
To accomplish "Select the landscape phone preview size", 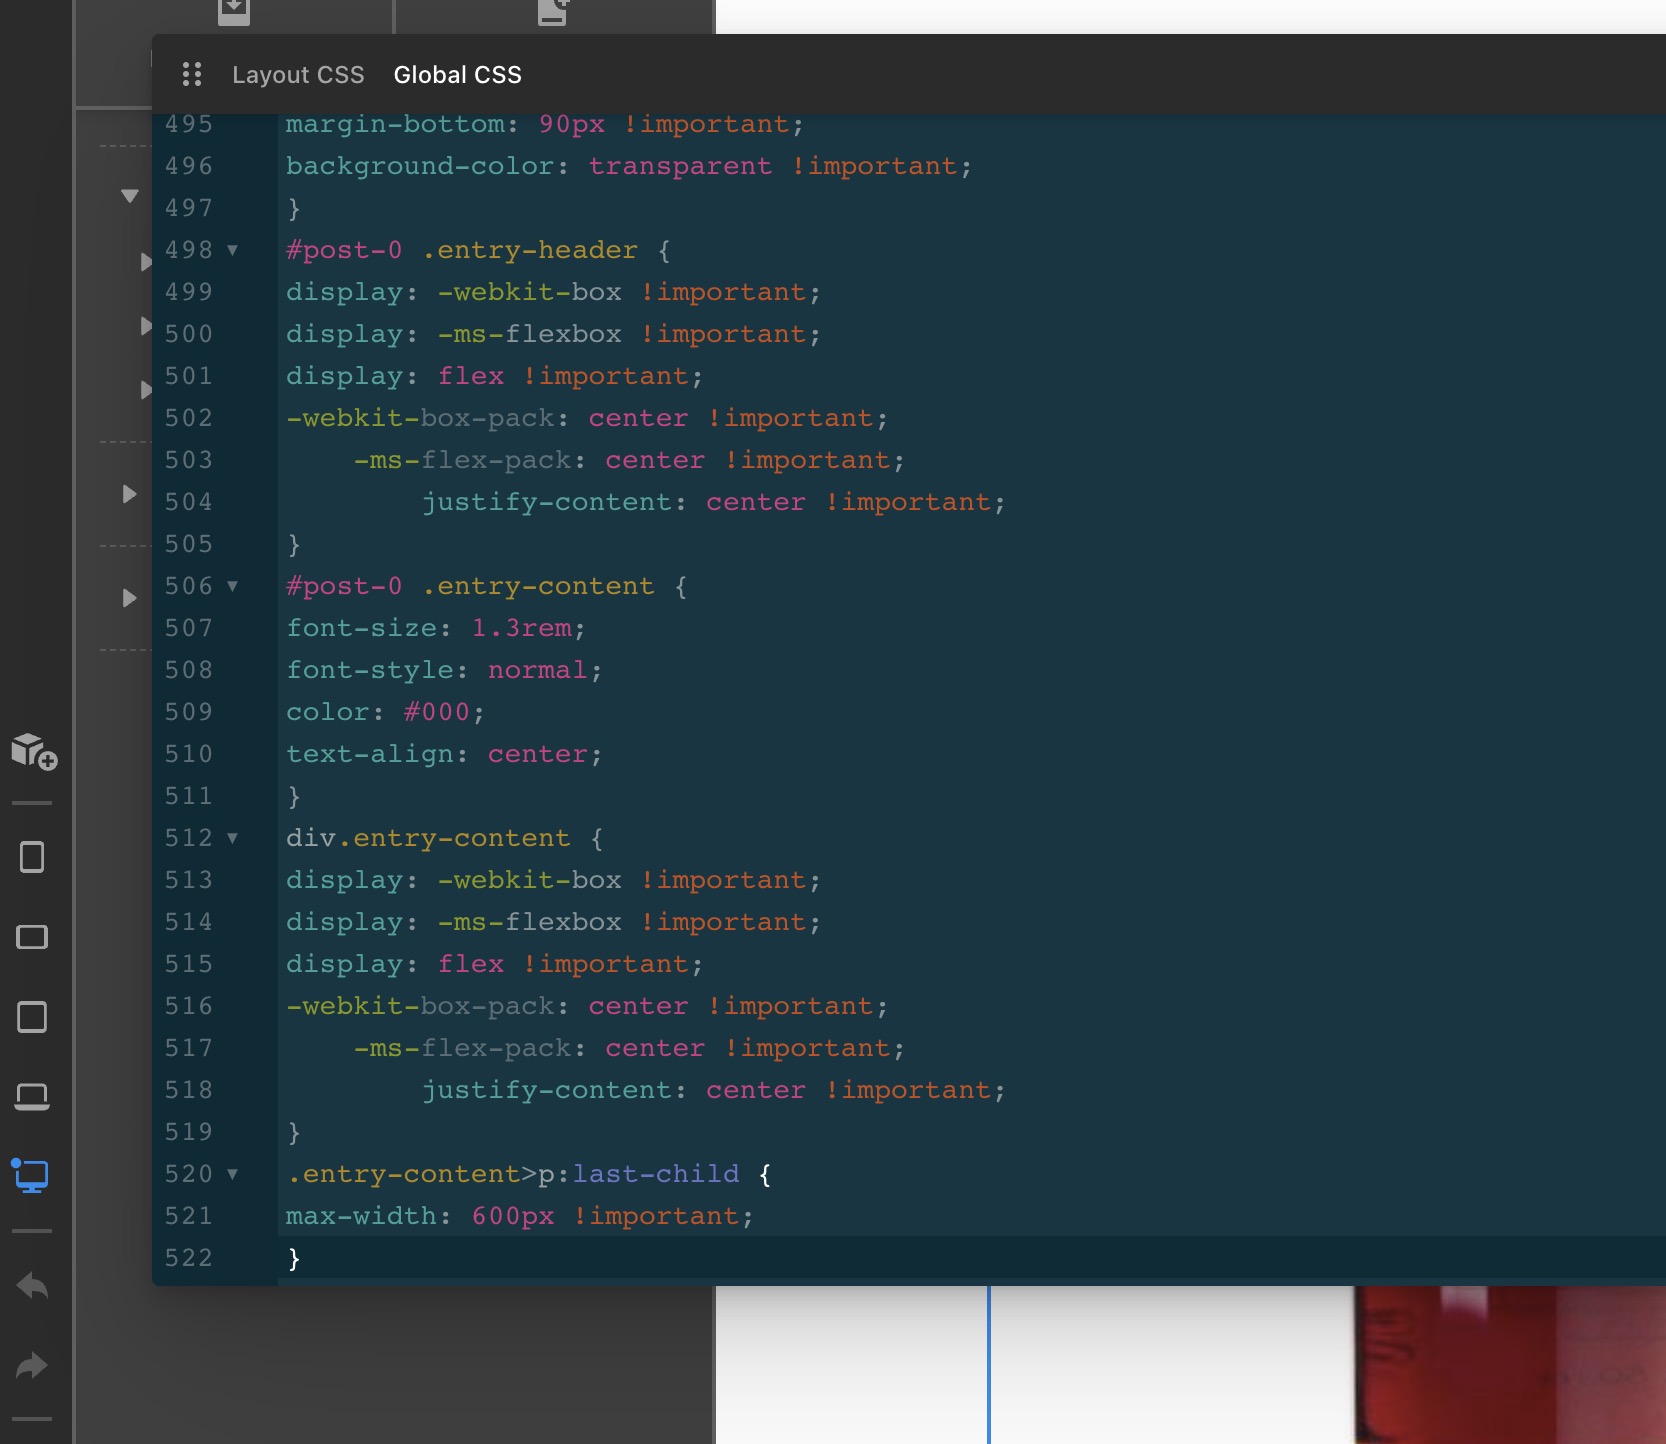I will point(32,937).
